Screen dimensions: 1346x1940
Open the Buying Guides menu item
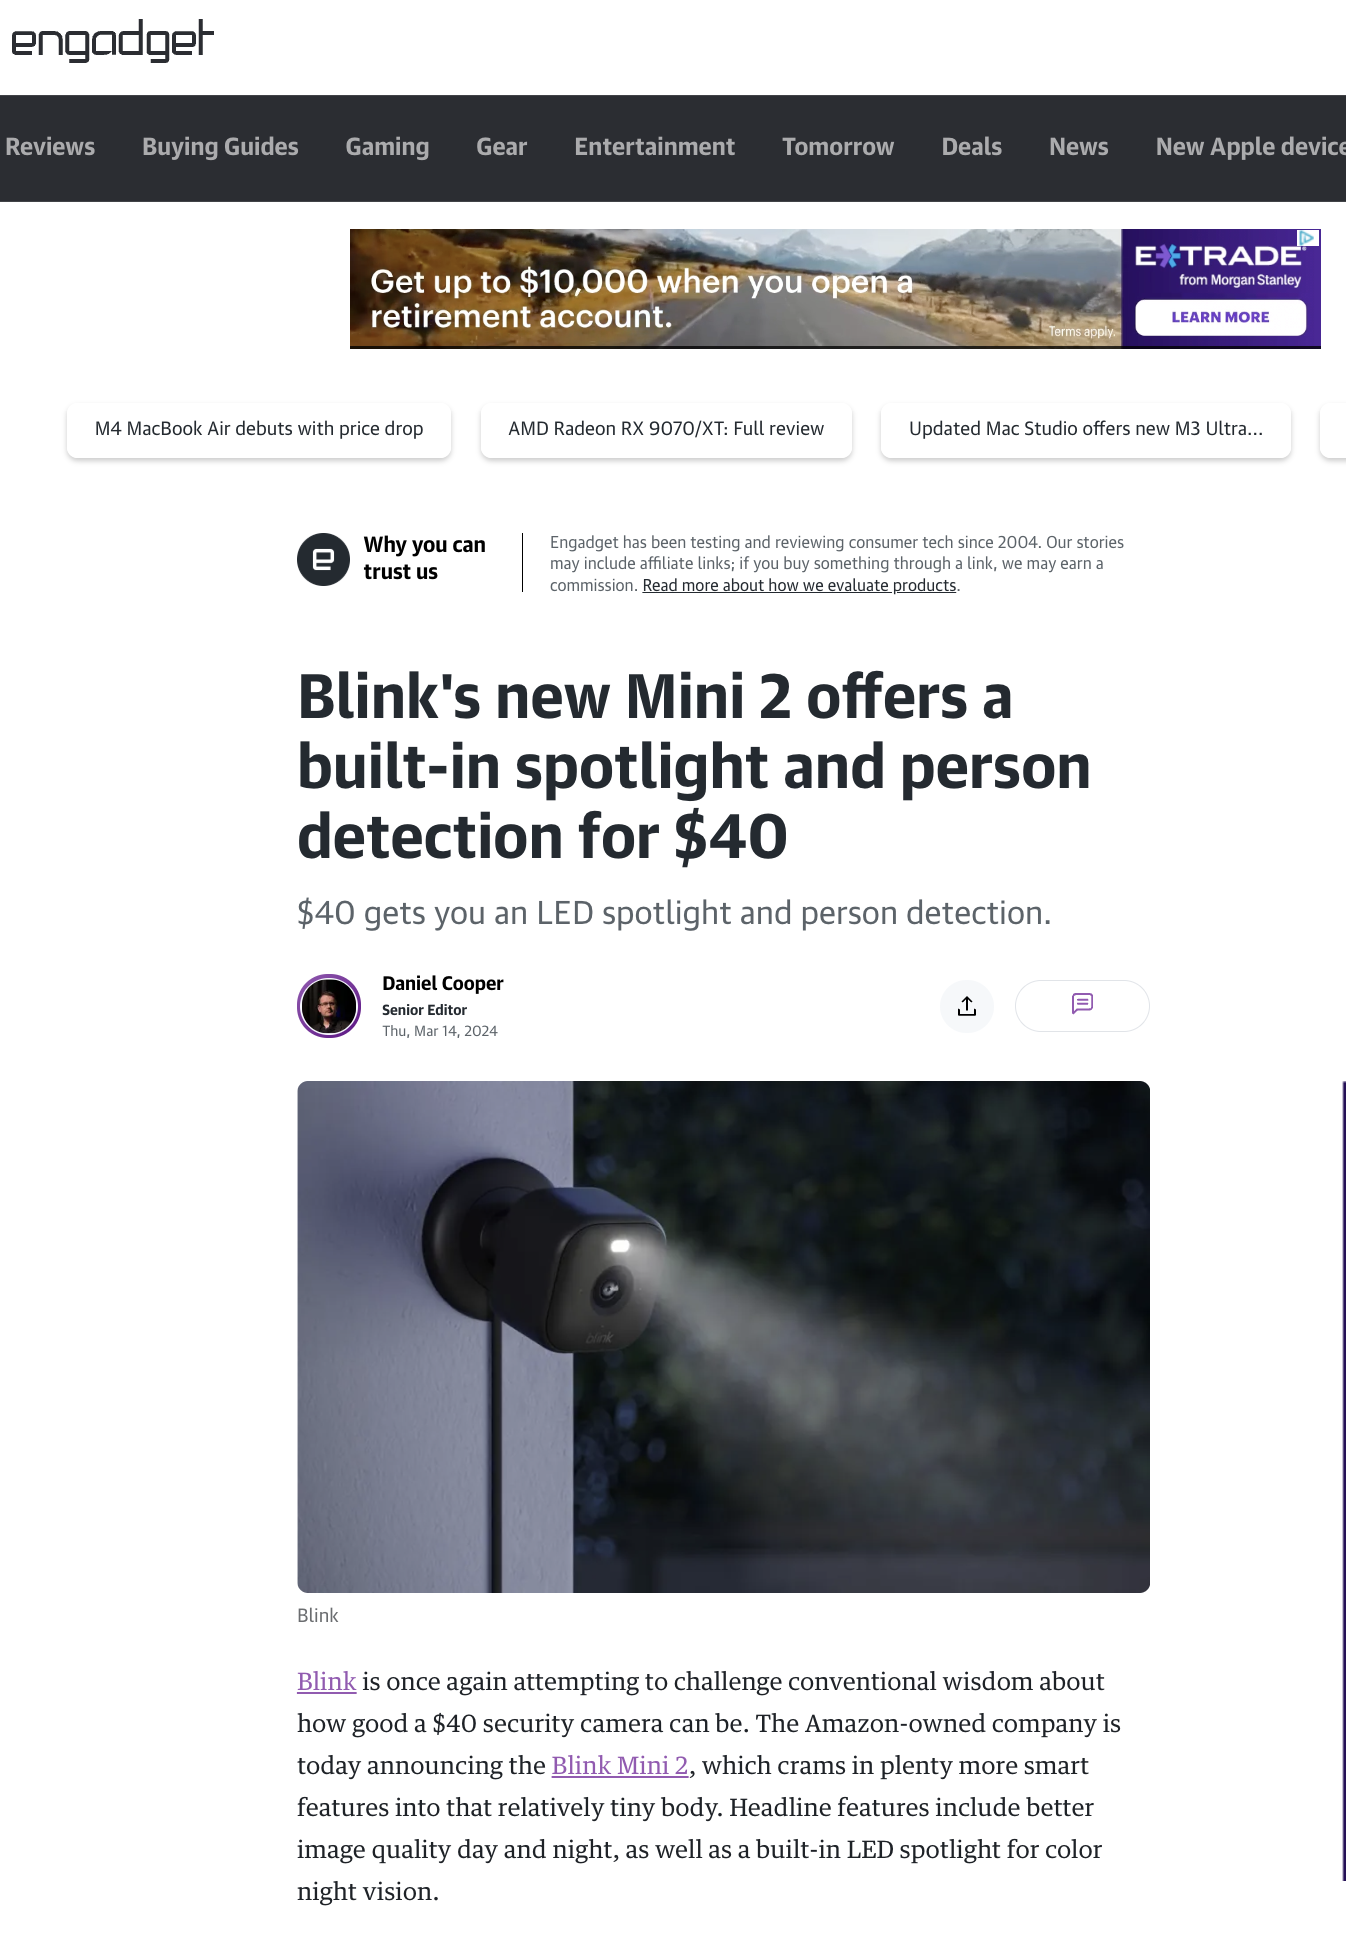tap(220, 147)
